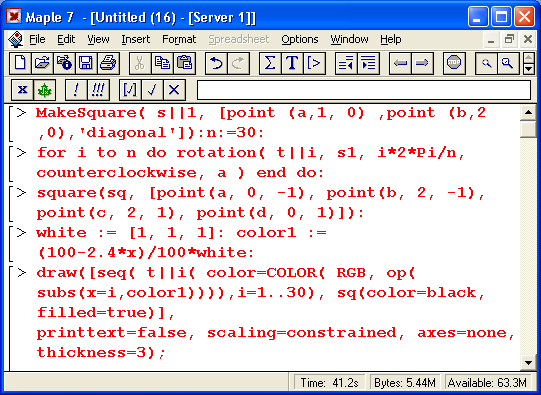This screenshot has width=541, height=395.
Task: Save worksheet with floppy disk icon
Action: pos(86,63)
